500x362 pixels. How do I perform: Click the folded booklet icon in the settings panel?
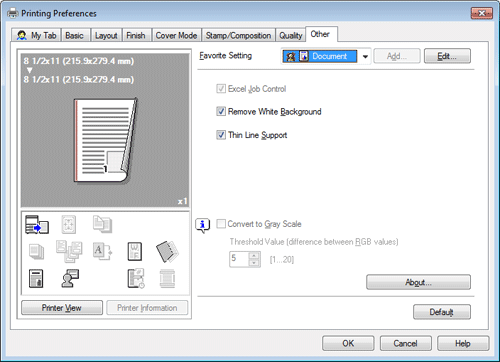[167, 251]
